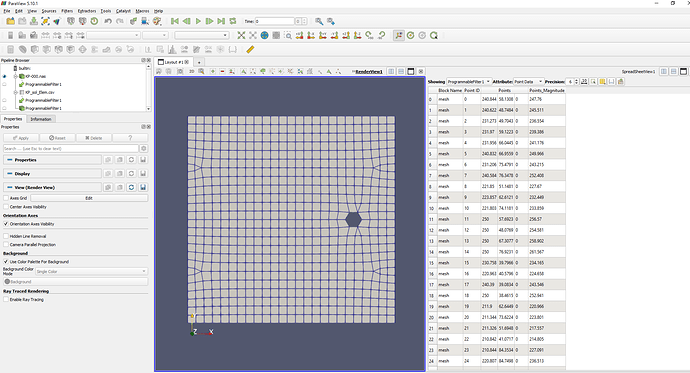
Task: Open the Attribute Point Data dropdown
Action: (529, 81)
